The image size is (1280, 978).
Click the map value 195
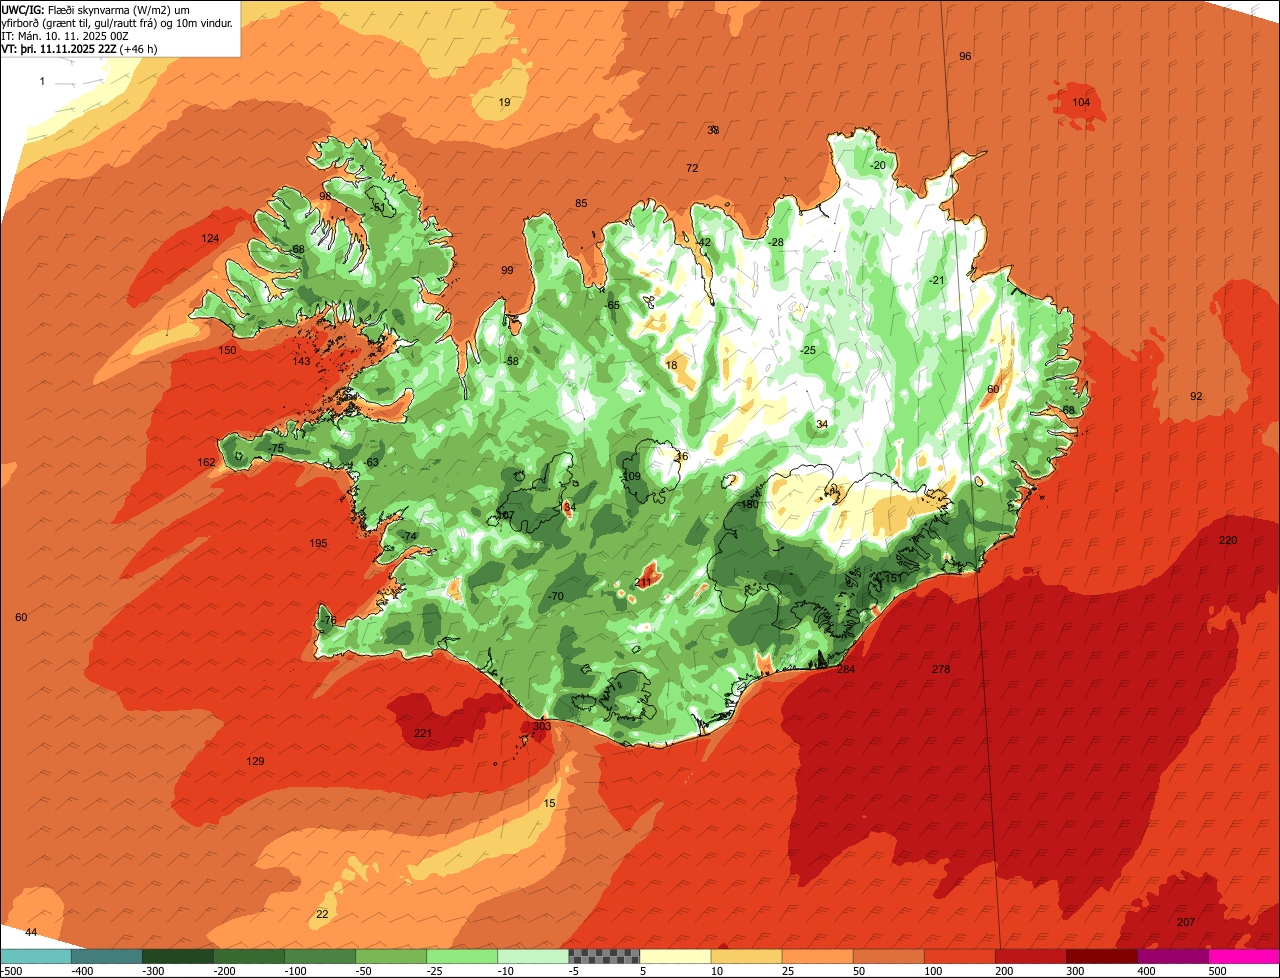[318, 543]
